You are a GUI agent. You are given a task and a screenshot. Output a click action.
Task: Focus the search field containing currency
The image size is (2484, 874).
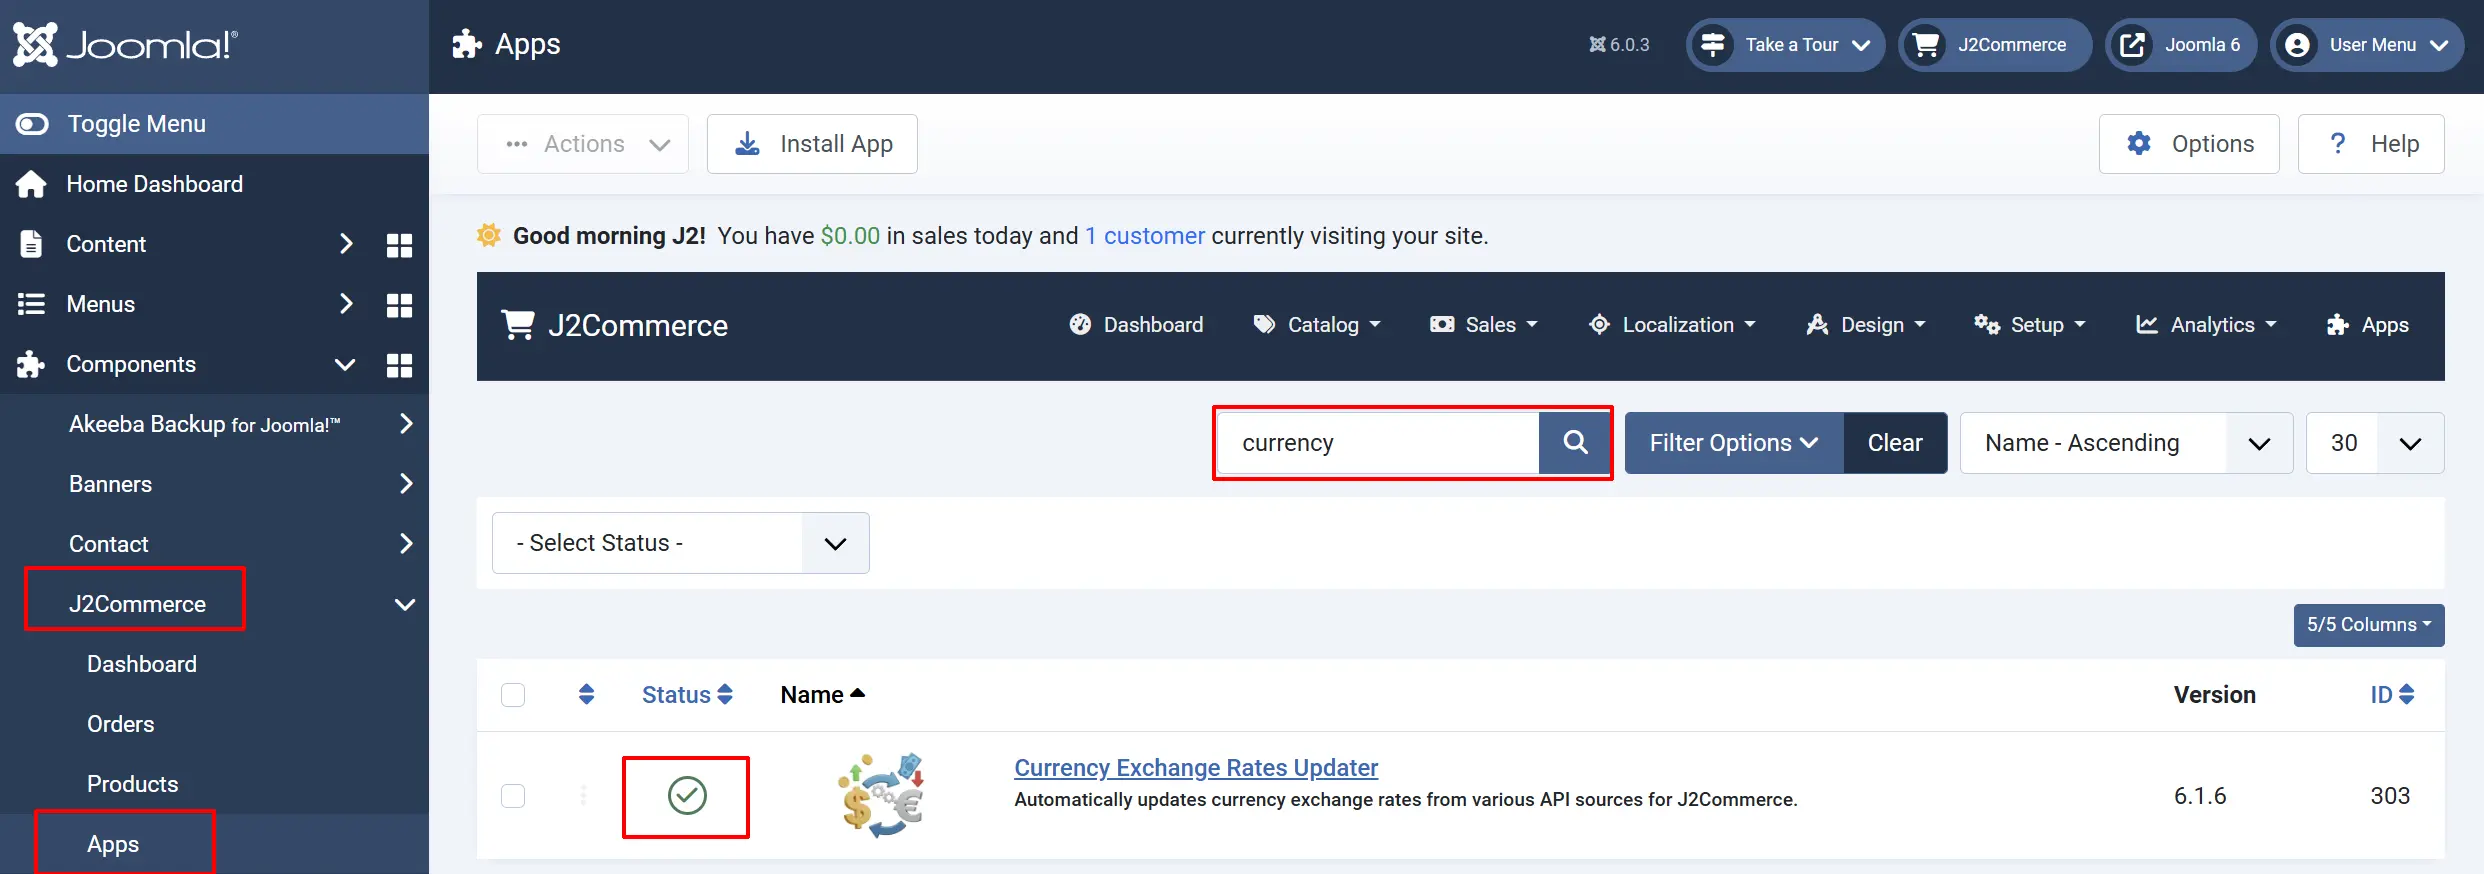[x=1378, y=443]
